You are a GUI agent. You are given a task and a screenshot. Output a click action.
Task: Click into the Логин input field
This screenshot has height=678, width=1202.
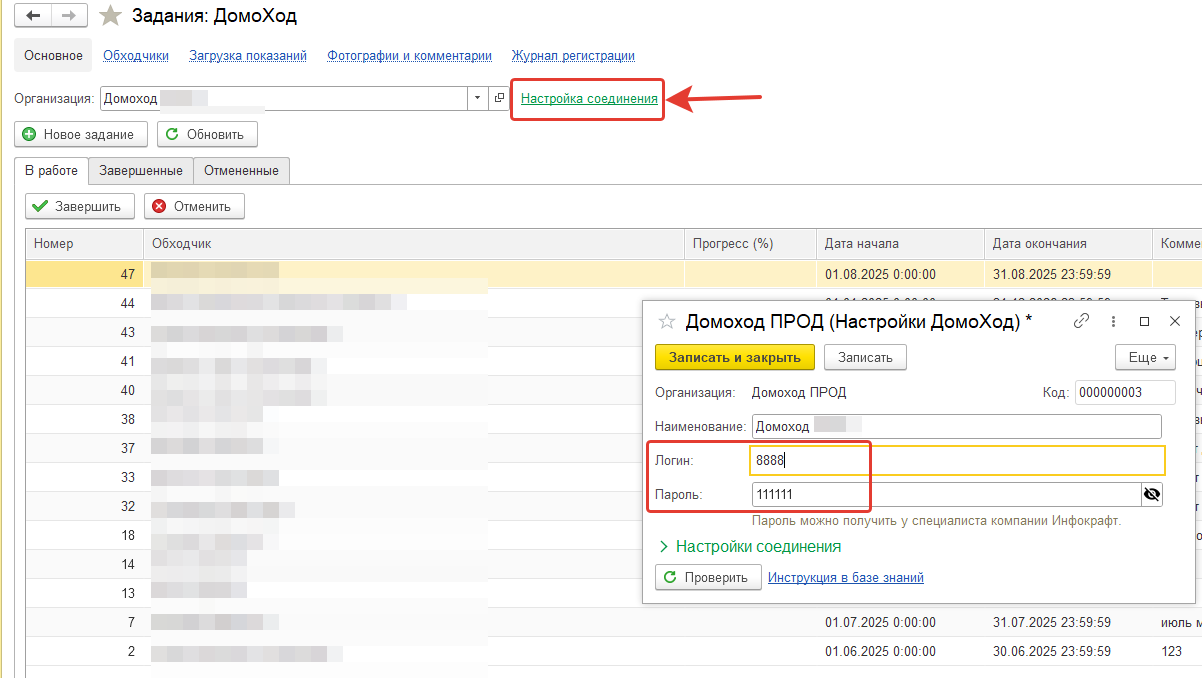[956, 460]
